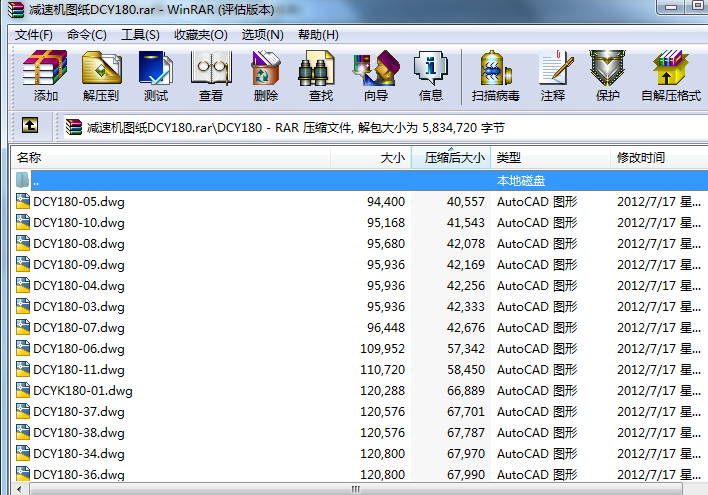Click the archive icon in address bar
The image size is (708, 495).
pos(74,127)
